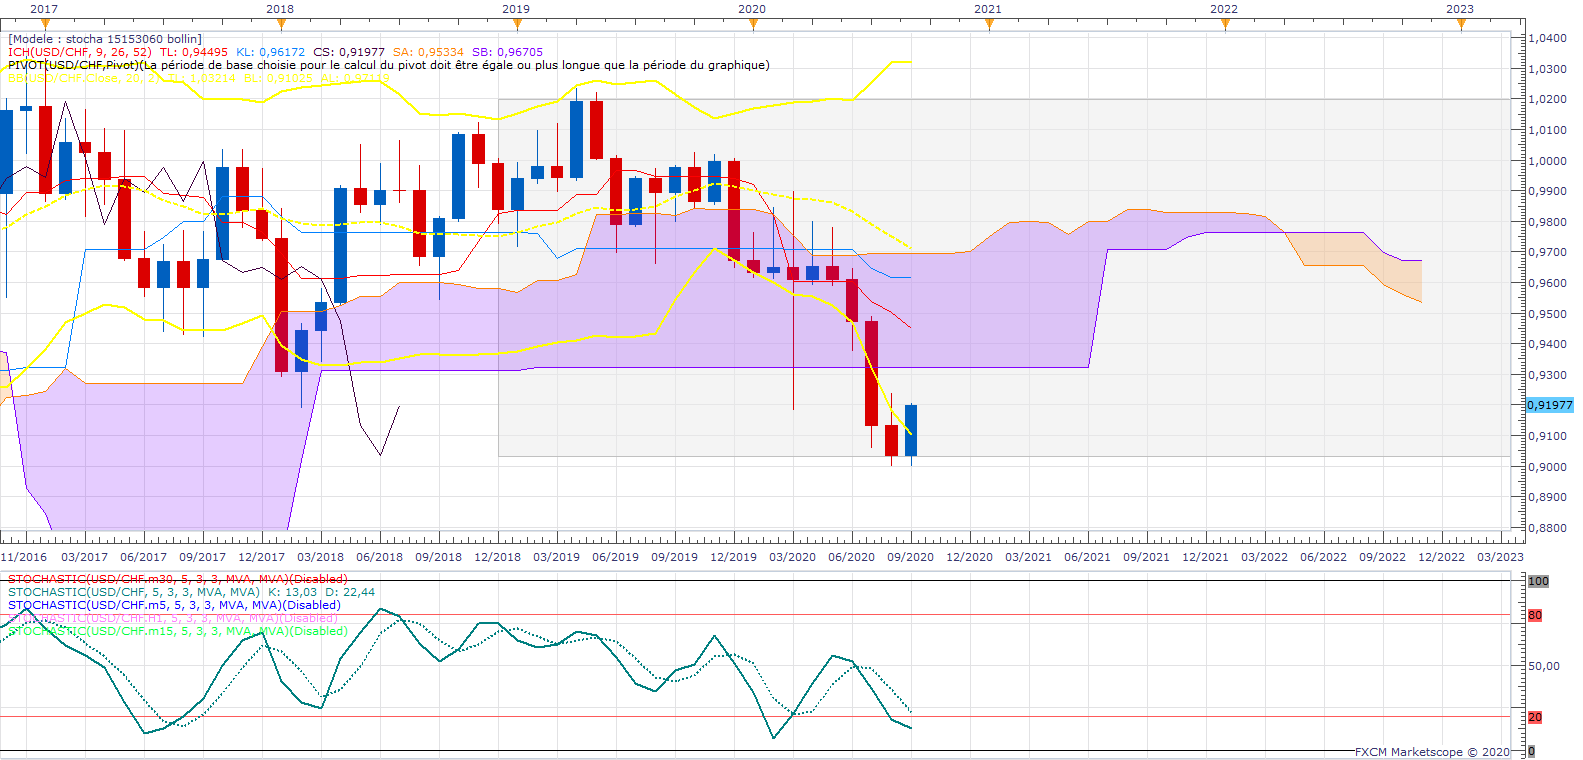This screenshot has width=1583, height=760.
Task: Select the disabled STOCHASTIC m5 indicator label
Action: (x=174, y=605)
